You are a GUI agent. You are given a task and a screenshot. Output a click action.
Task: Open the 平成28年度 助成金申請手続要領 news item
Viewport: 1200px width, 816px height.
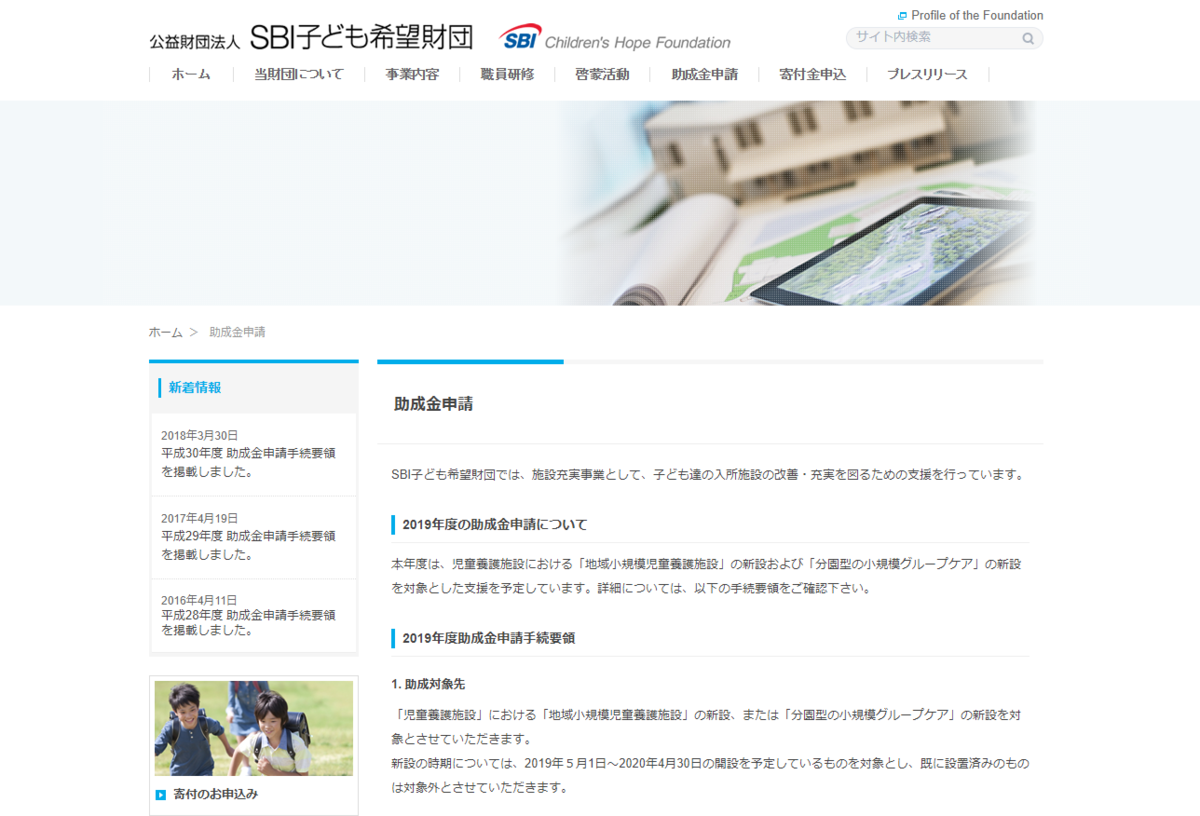248,623
